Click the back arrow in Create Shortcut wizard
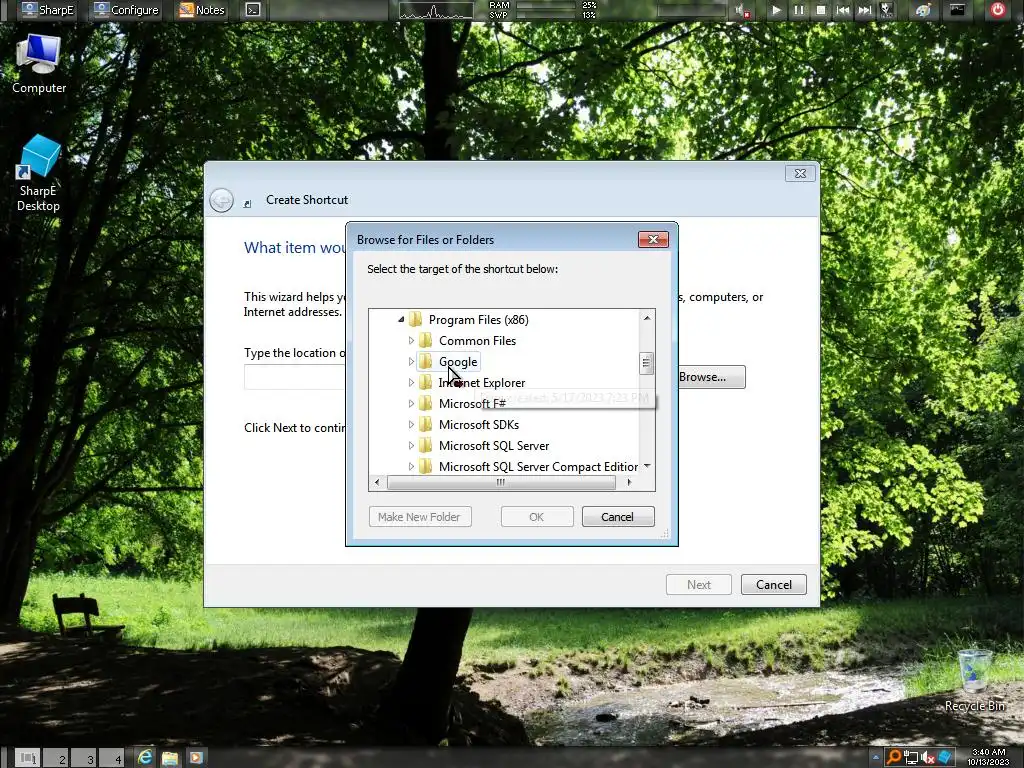 click(221, 200)
